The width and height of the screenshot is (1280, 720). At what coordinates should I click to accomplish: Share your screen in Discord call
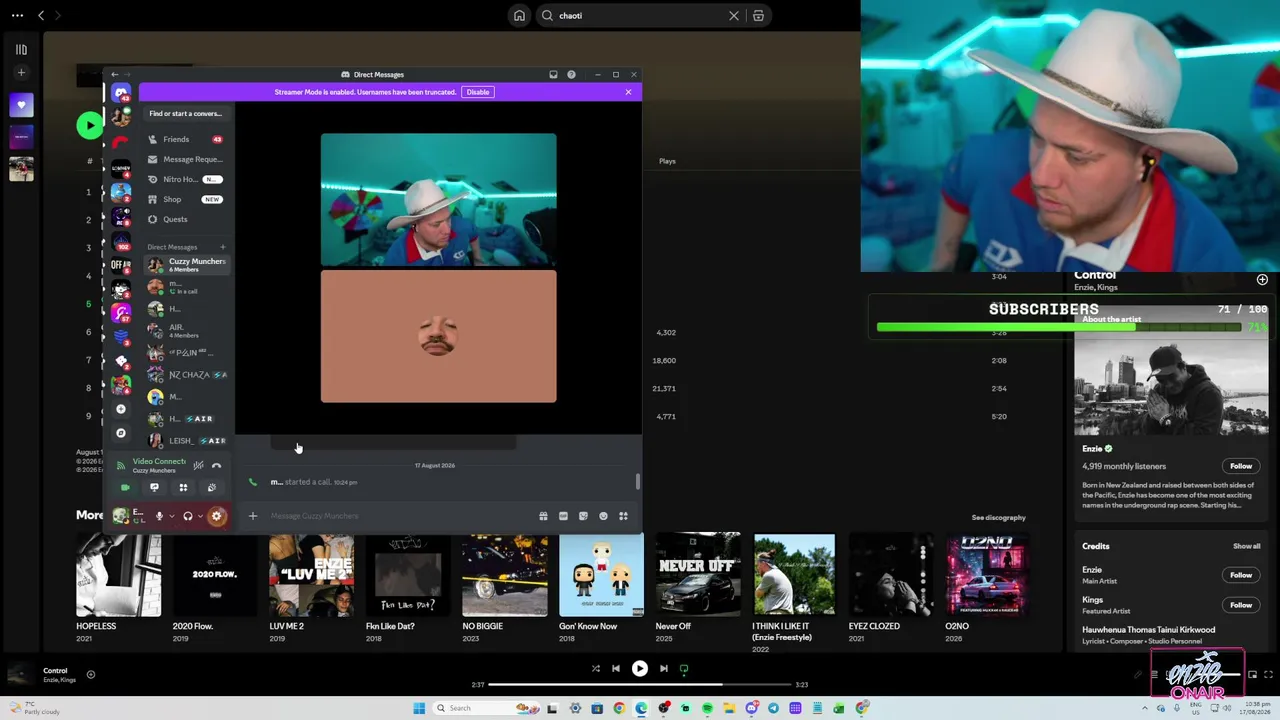[x=154, y=488]
